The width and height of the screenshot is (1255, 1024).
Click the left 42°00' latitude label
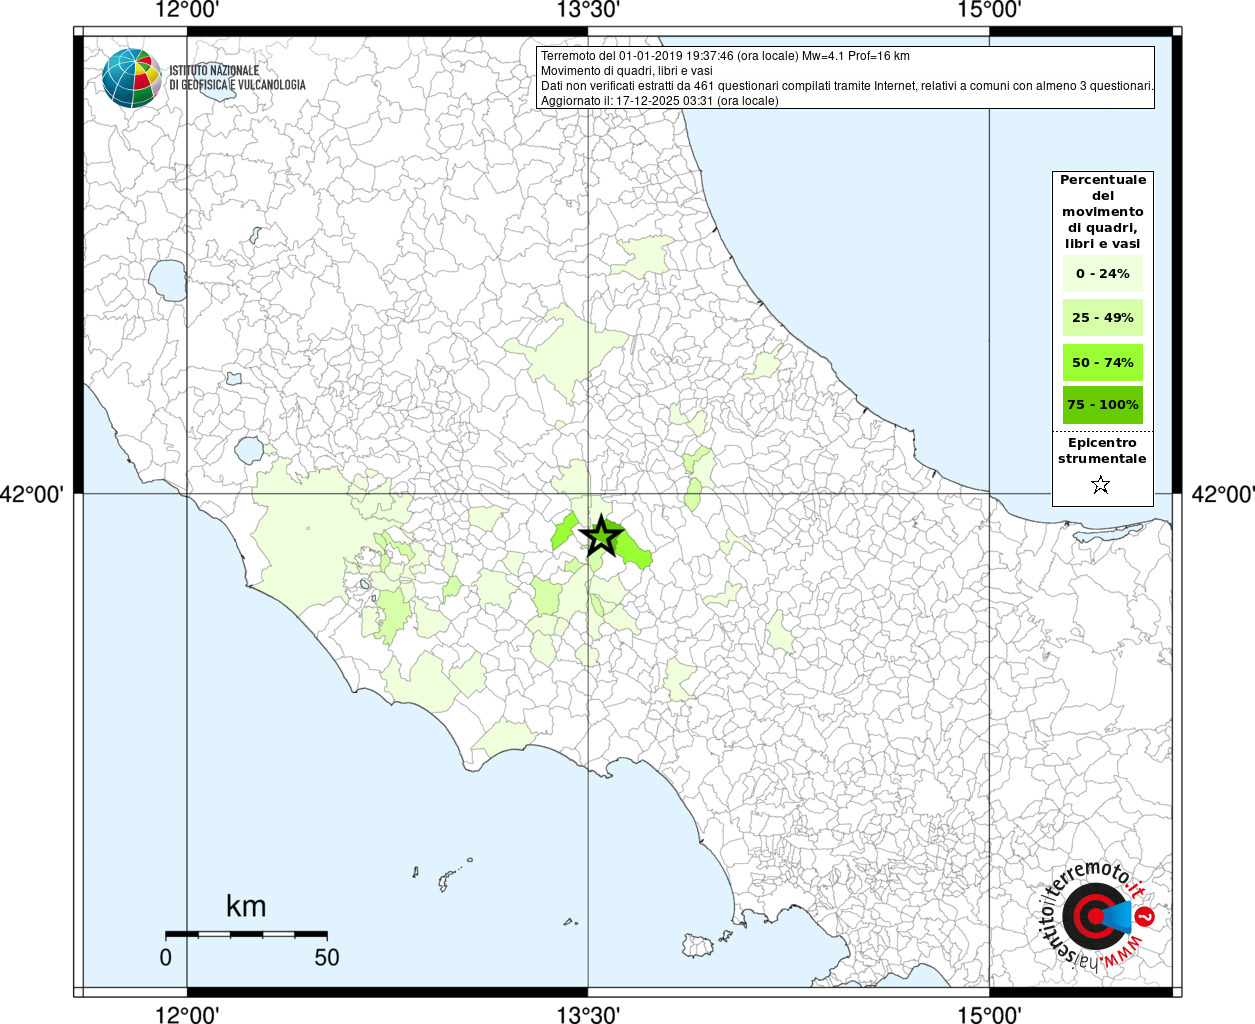pyautogui.click(x=32, y=494)
